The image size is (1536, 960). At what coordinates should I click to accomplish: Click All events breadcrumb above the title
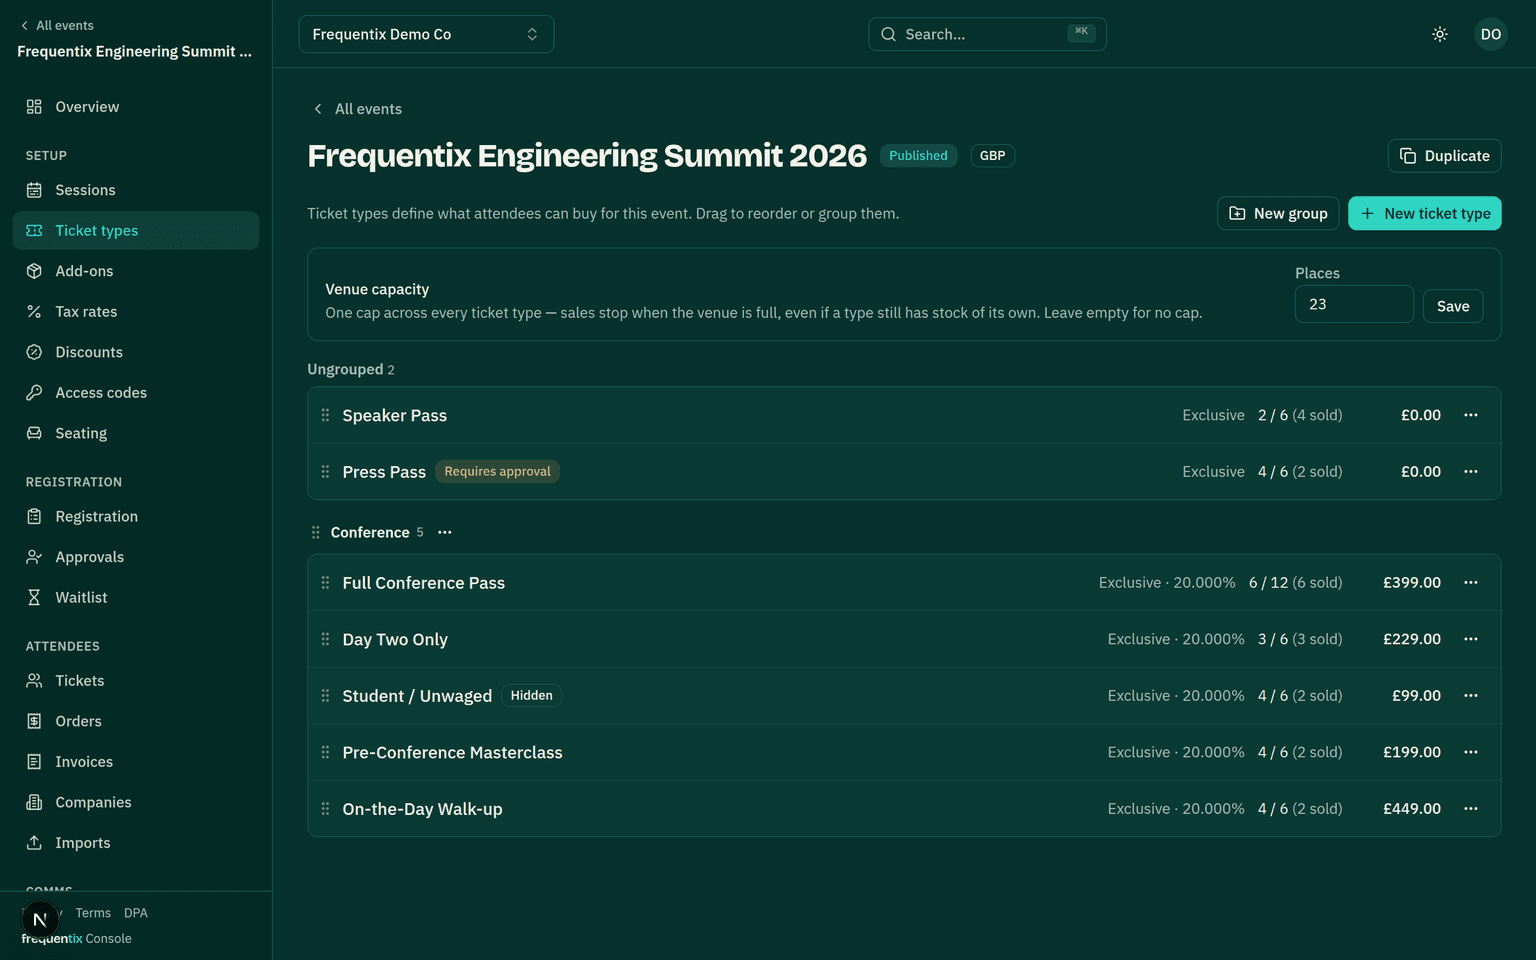tap(357, 109)
